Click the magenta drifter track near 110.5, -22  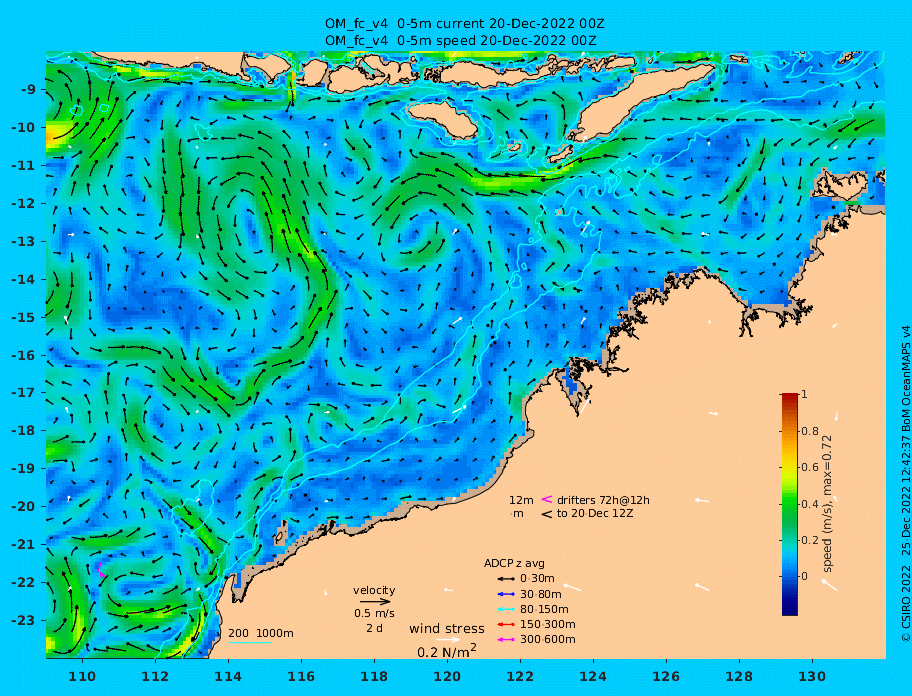point(101,570)
